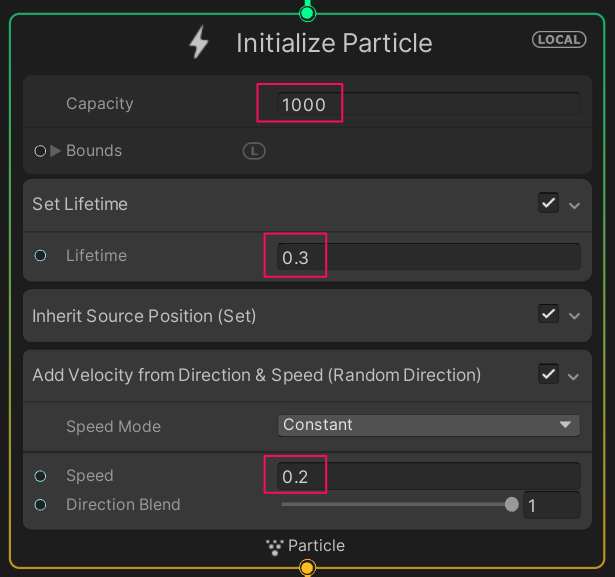Click the Initialize Particle title
Viewport: 615px width, 577px height.
click(334, 43)
